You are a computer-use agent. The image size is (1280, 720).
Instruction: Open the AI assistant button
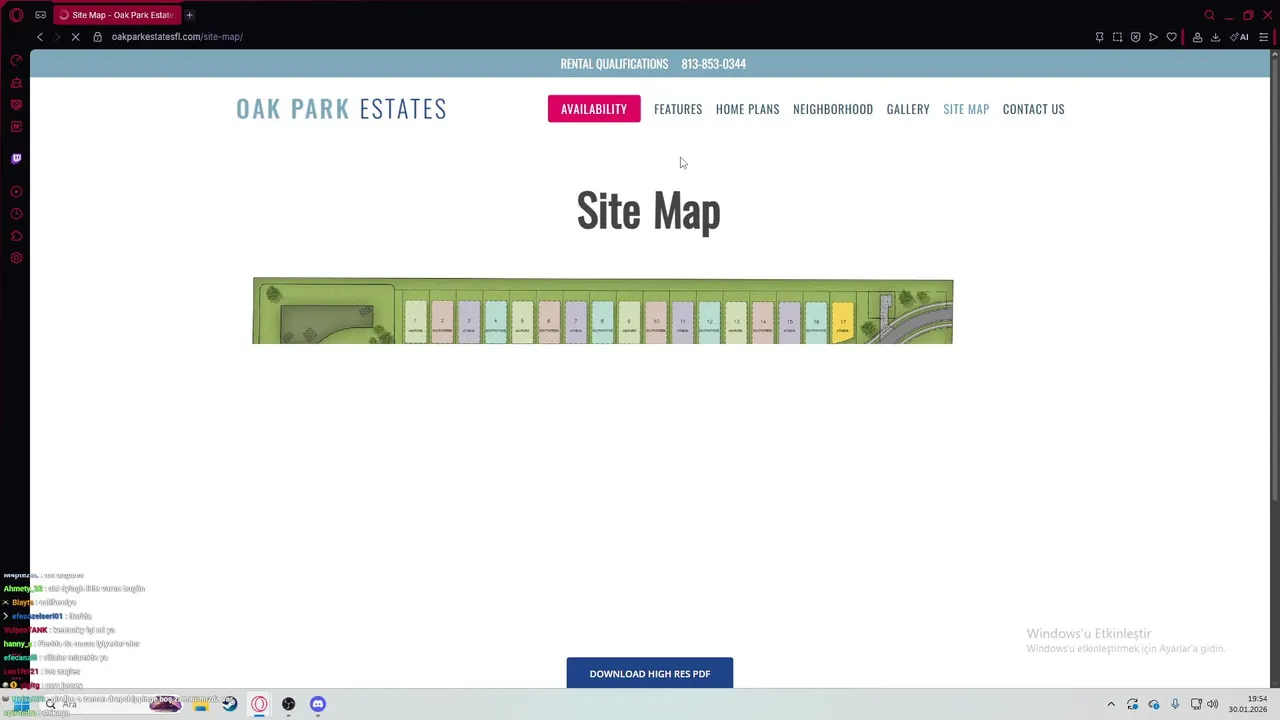click(x=1239, y=37)
